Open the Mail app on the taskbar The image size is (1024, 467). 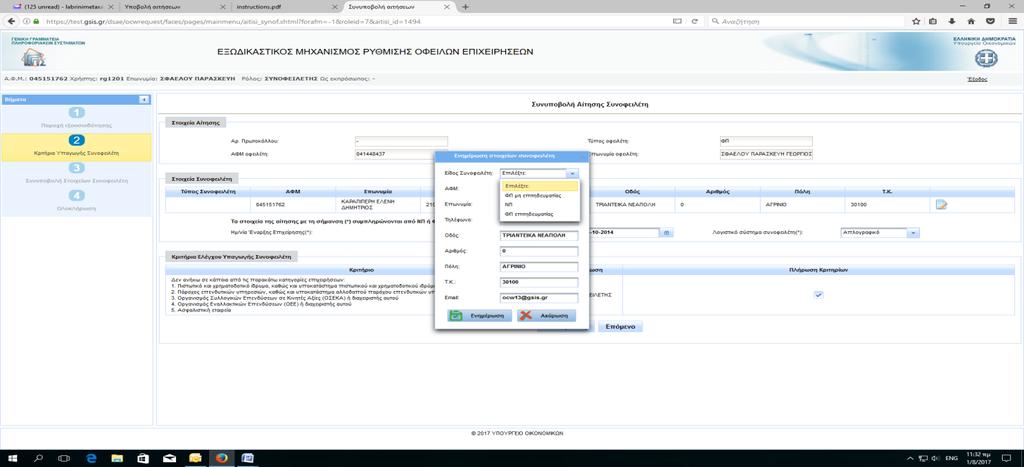point(170,458)
